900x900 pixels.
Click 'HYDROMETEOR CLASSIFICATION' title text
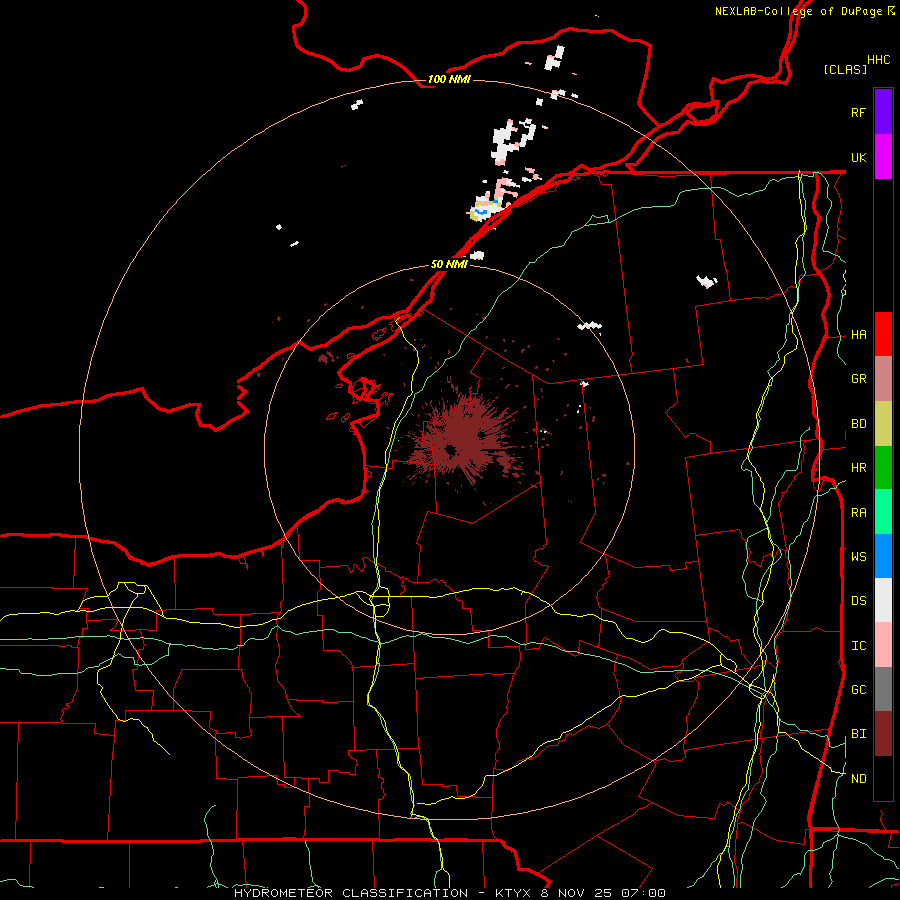[x=351, y=893]
